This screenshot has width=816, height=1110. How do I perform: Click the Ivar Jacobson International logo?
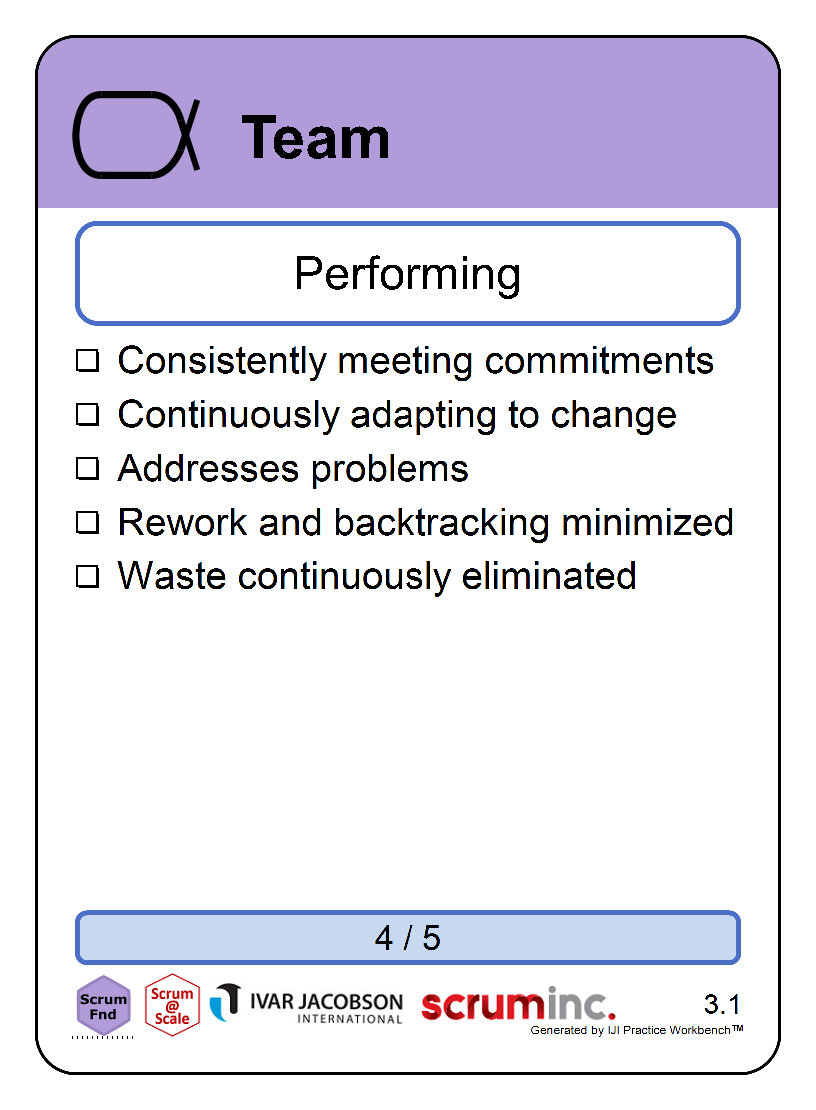(306, 1004)
